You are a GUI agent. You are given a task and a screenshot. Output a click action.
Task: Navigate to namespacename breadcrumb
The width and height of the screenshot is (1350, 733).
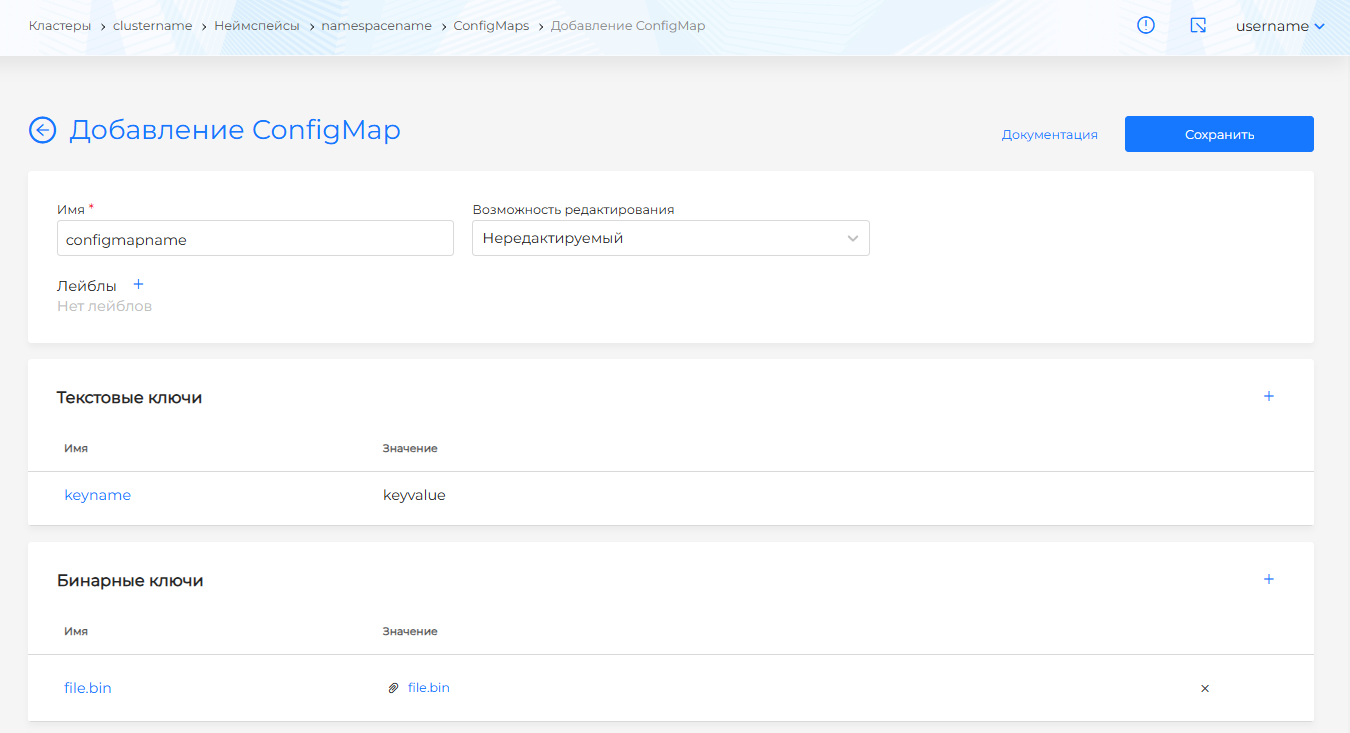[x=376, y=26]
